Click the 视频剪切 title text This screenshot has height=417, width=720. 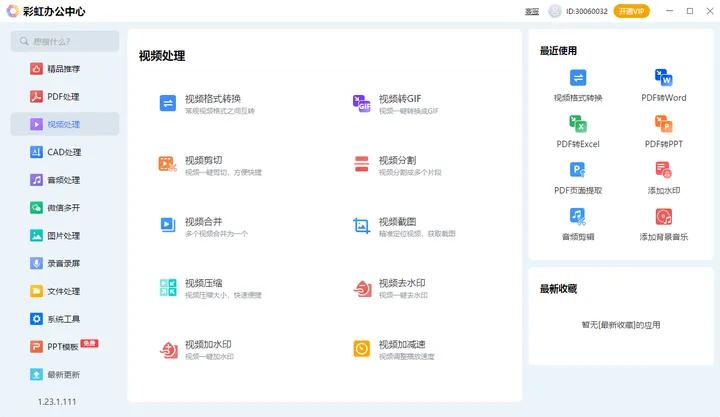tap(203, 160)
